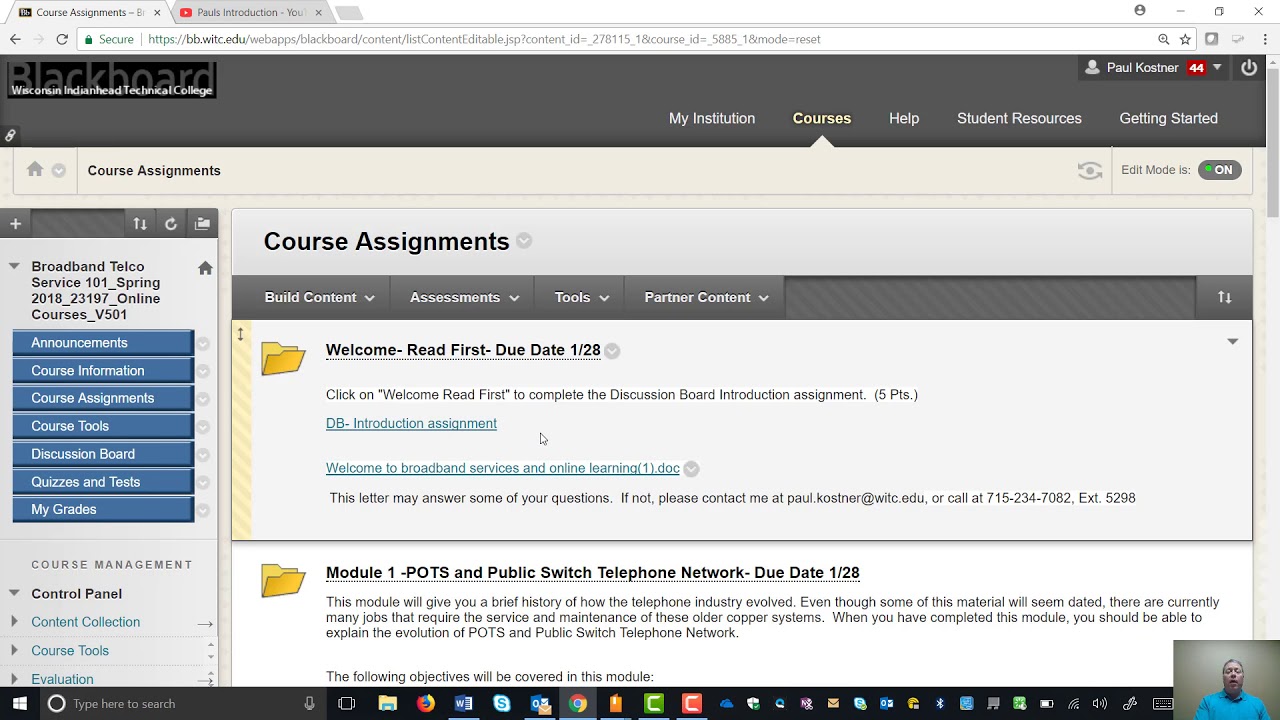Click the keyboard reordering icon on content toolbar
The width and height of the screenshot is (1280, 720).
(x=1224, y=297)
